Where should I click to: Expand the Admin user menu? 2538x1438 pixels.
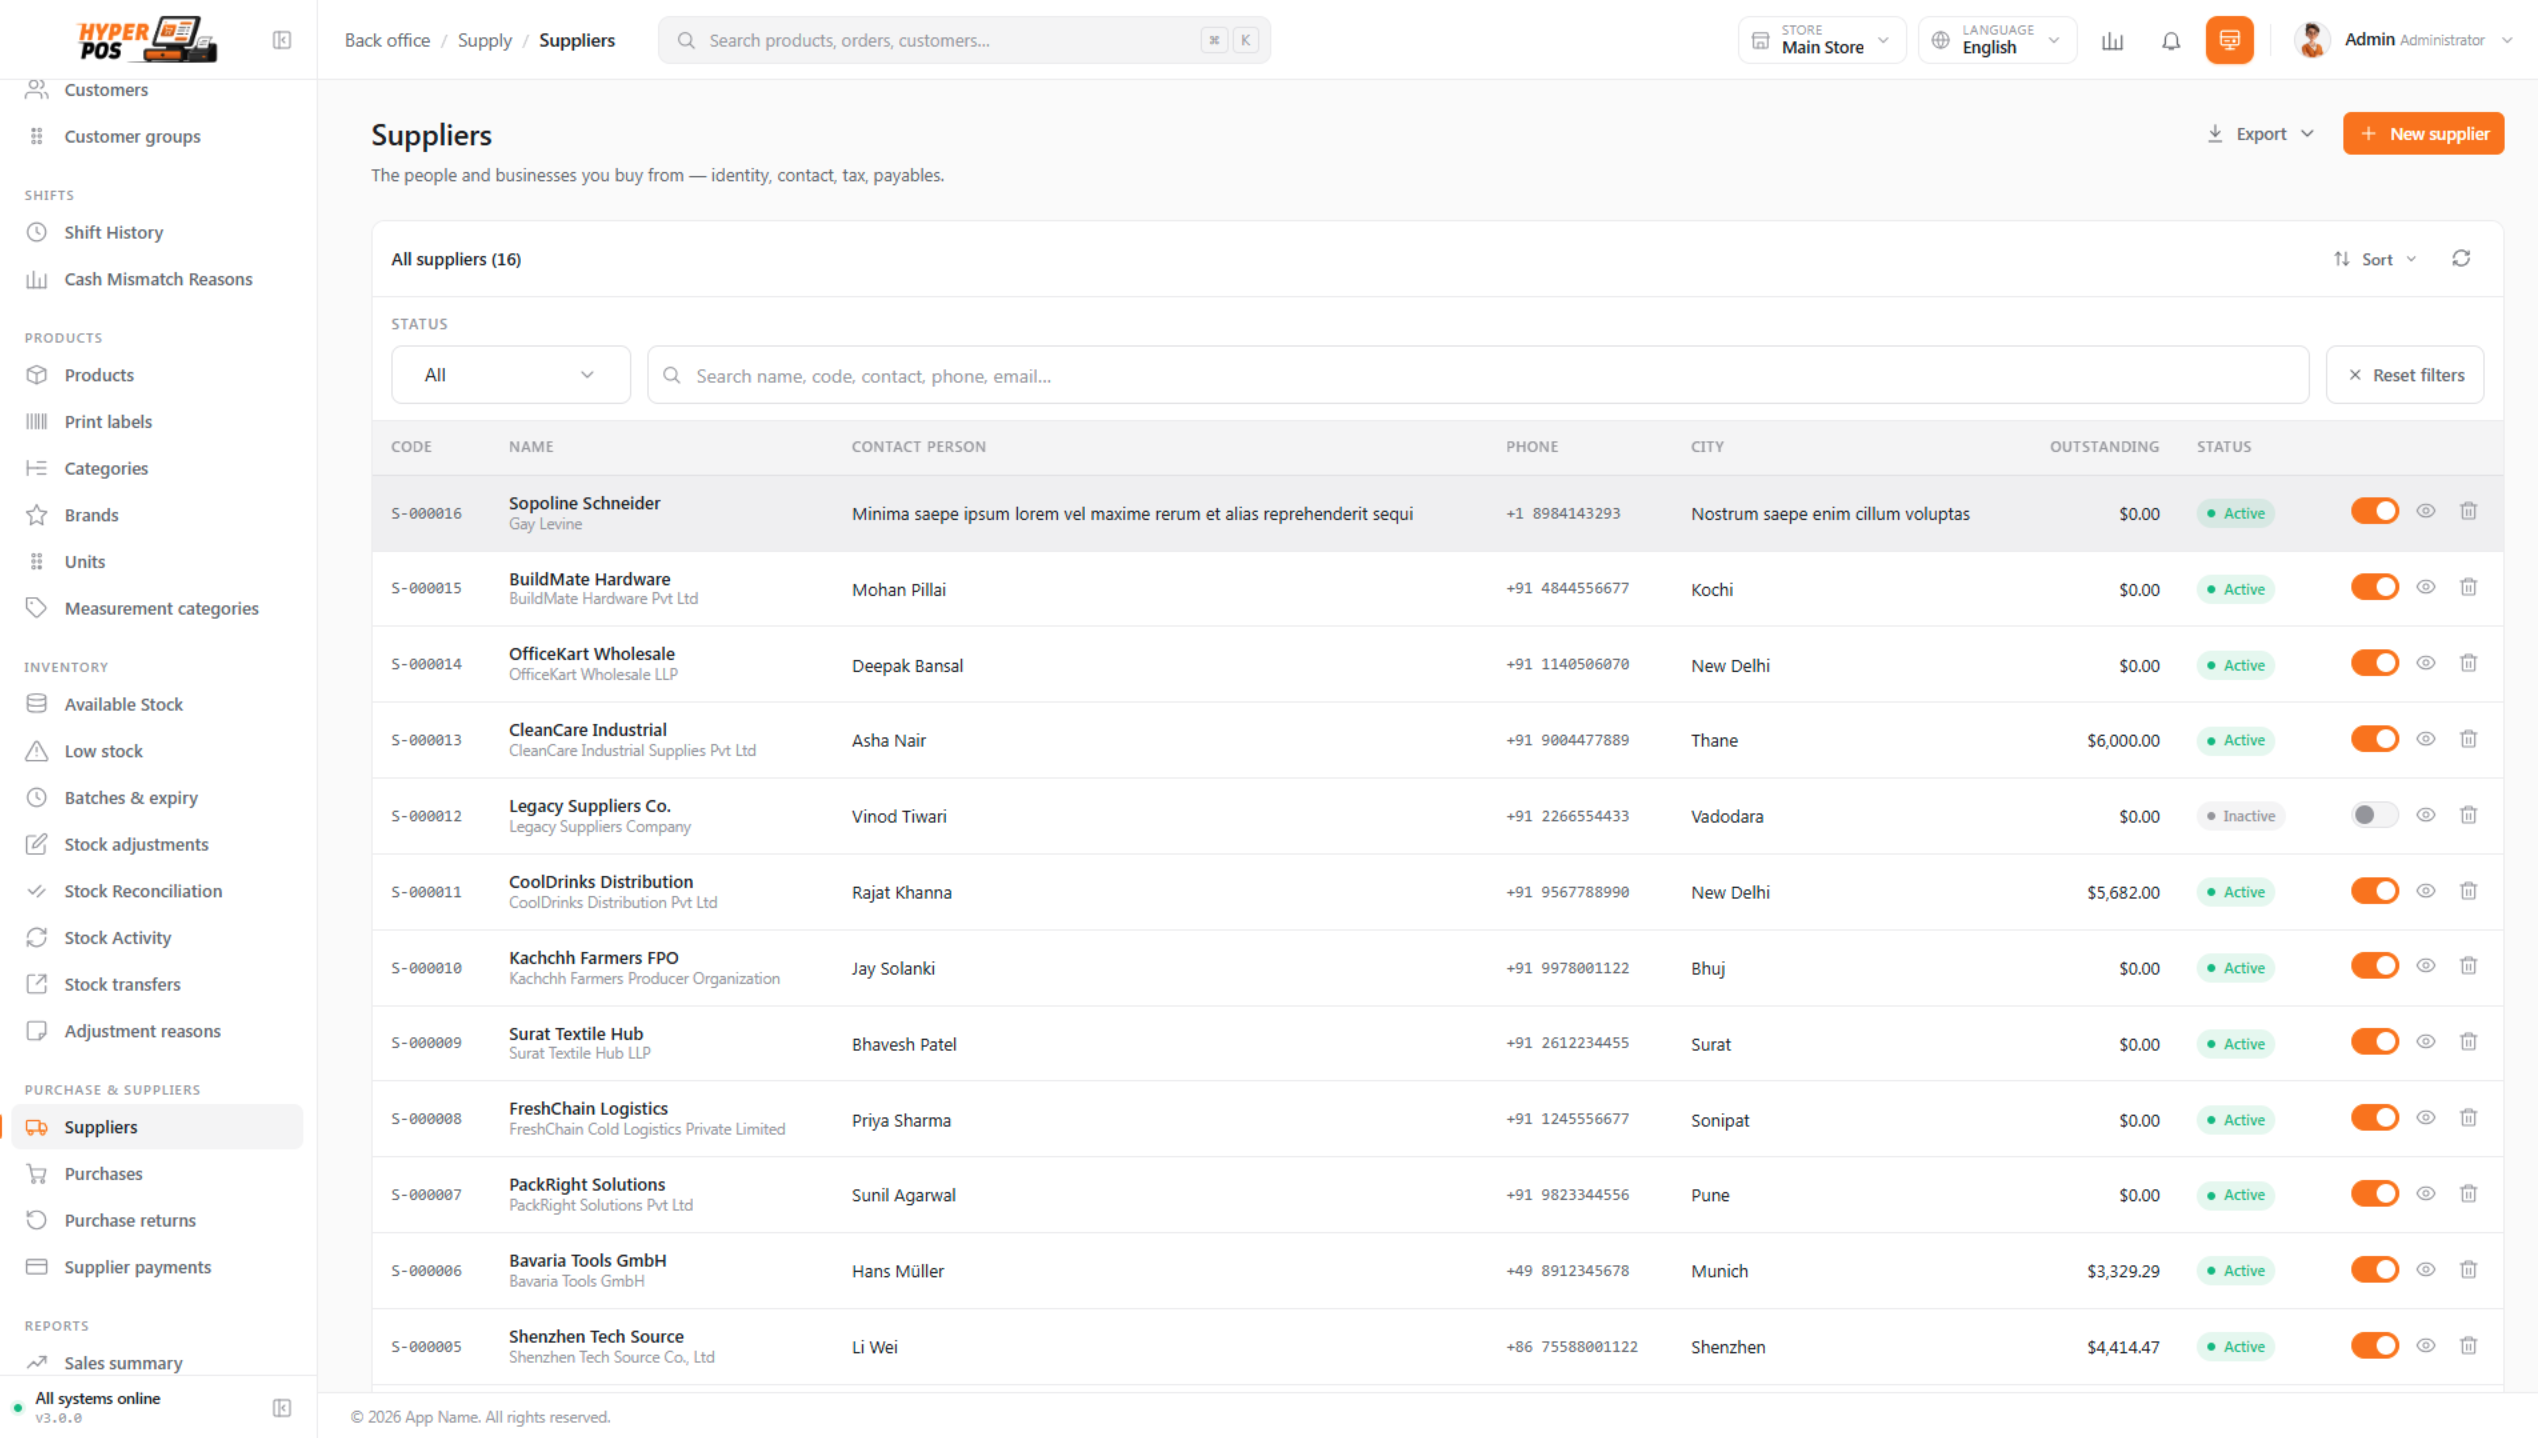[2403, 40]
